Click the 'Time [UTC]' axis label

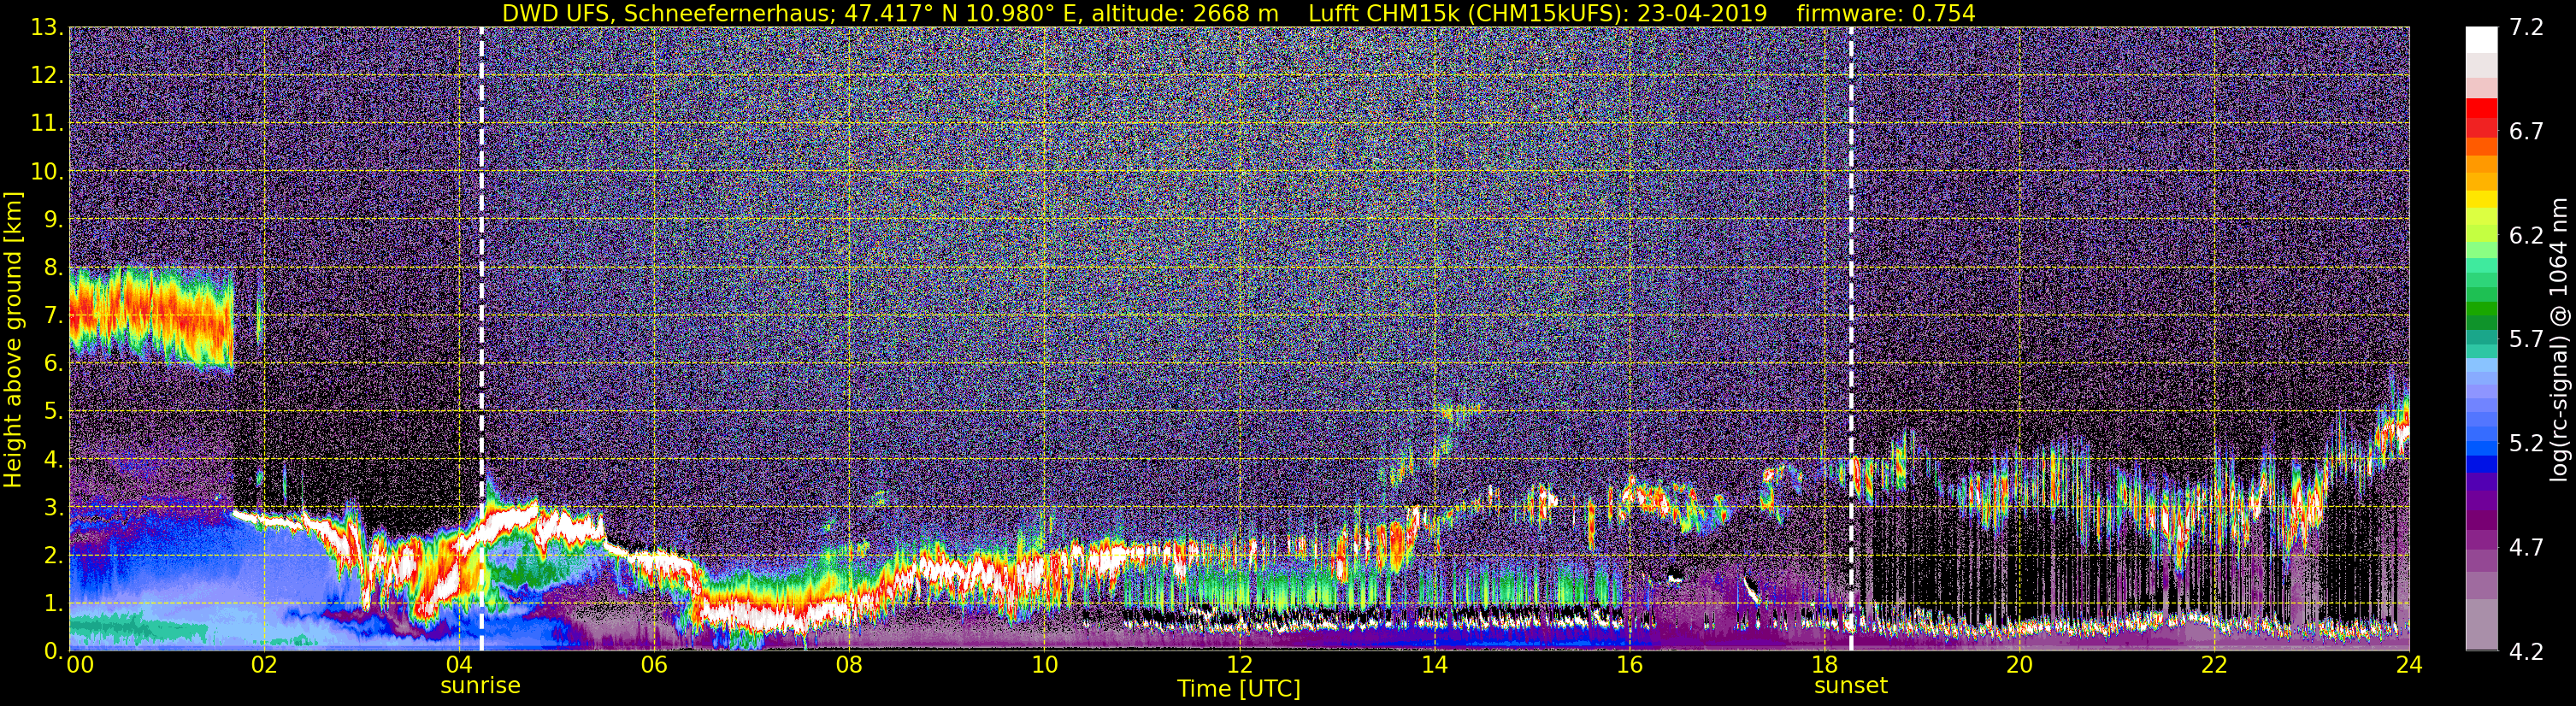tap(1239, 689)
